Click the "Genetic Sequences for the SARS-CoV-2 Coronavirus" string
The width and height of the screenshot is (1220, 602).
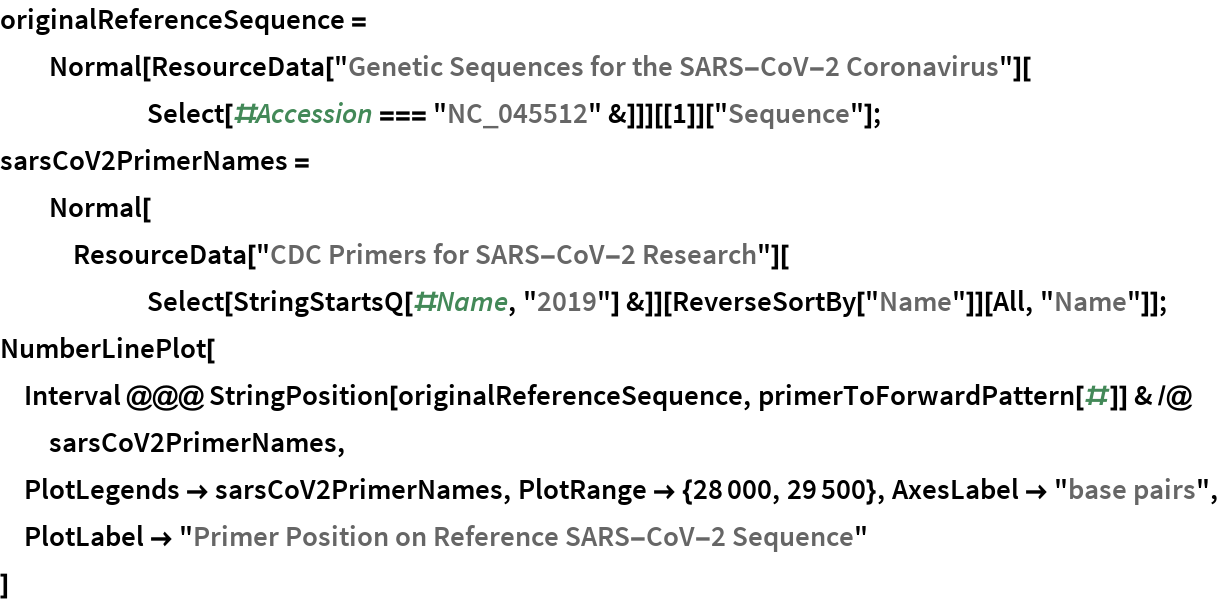(x=675, y=67)
